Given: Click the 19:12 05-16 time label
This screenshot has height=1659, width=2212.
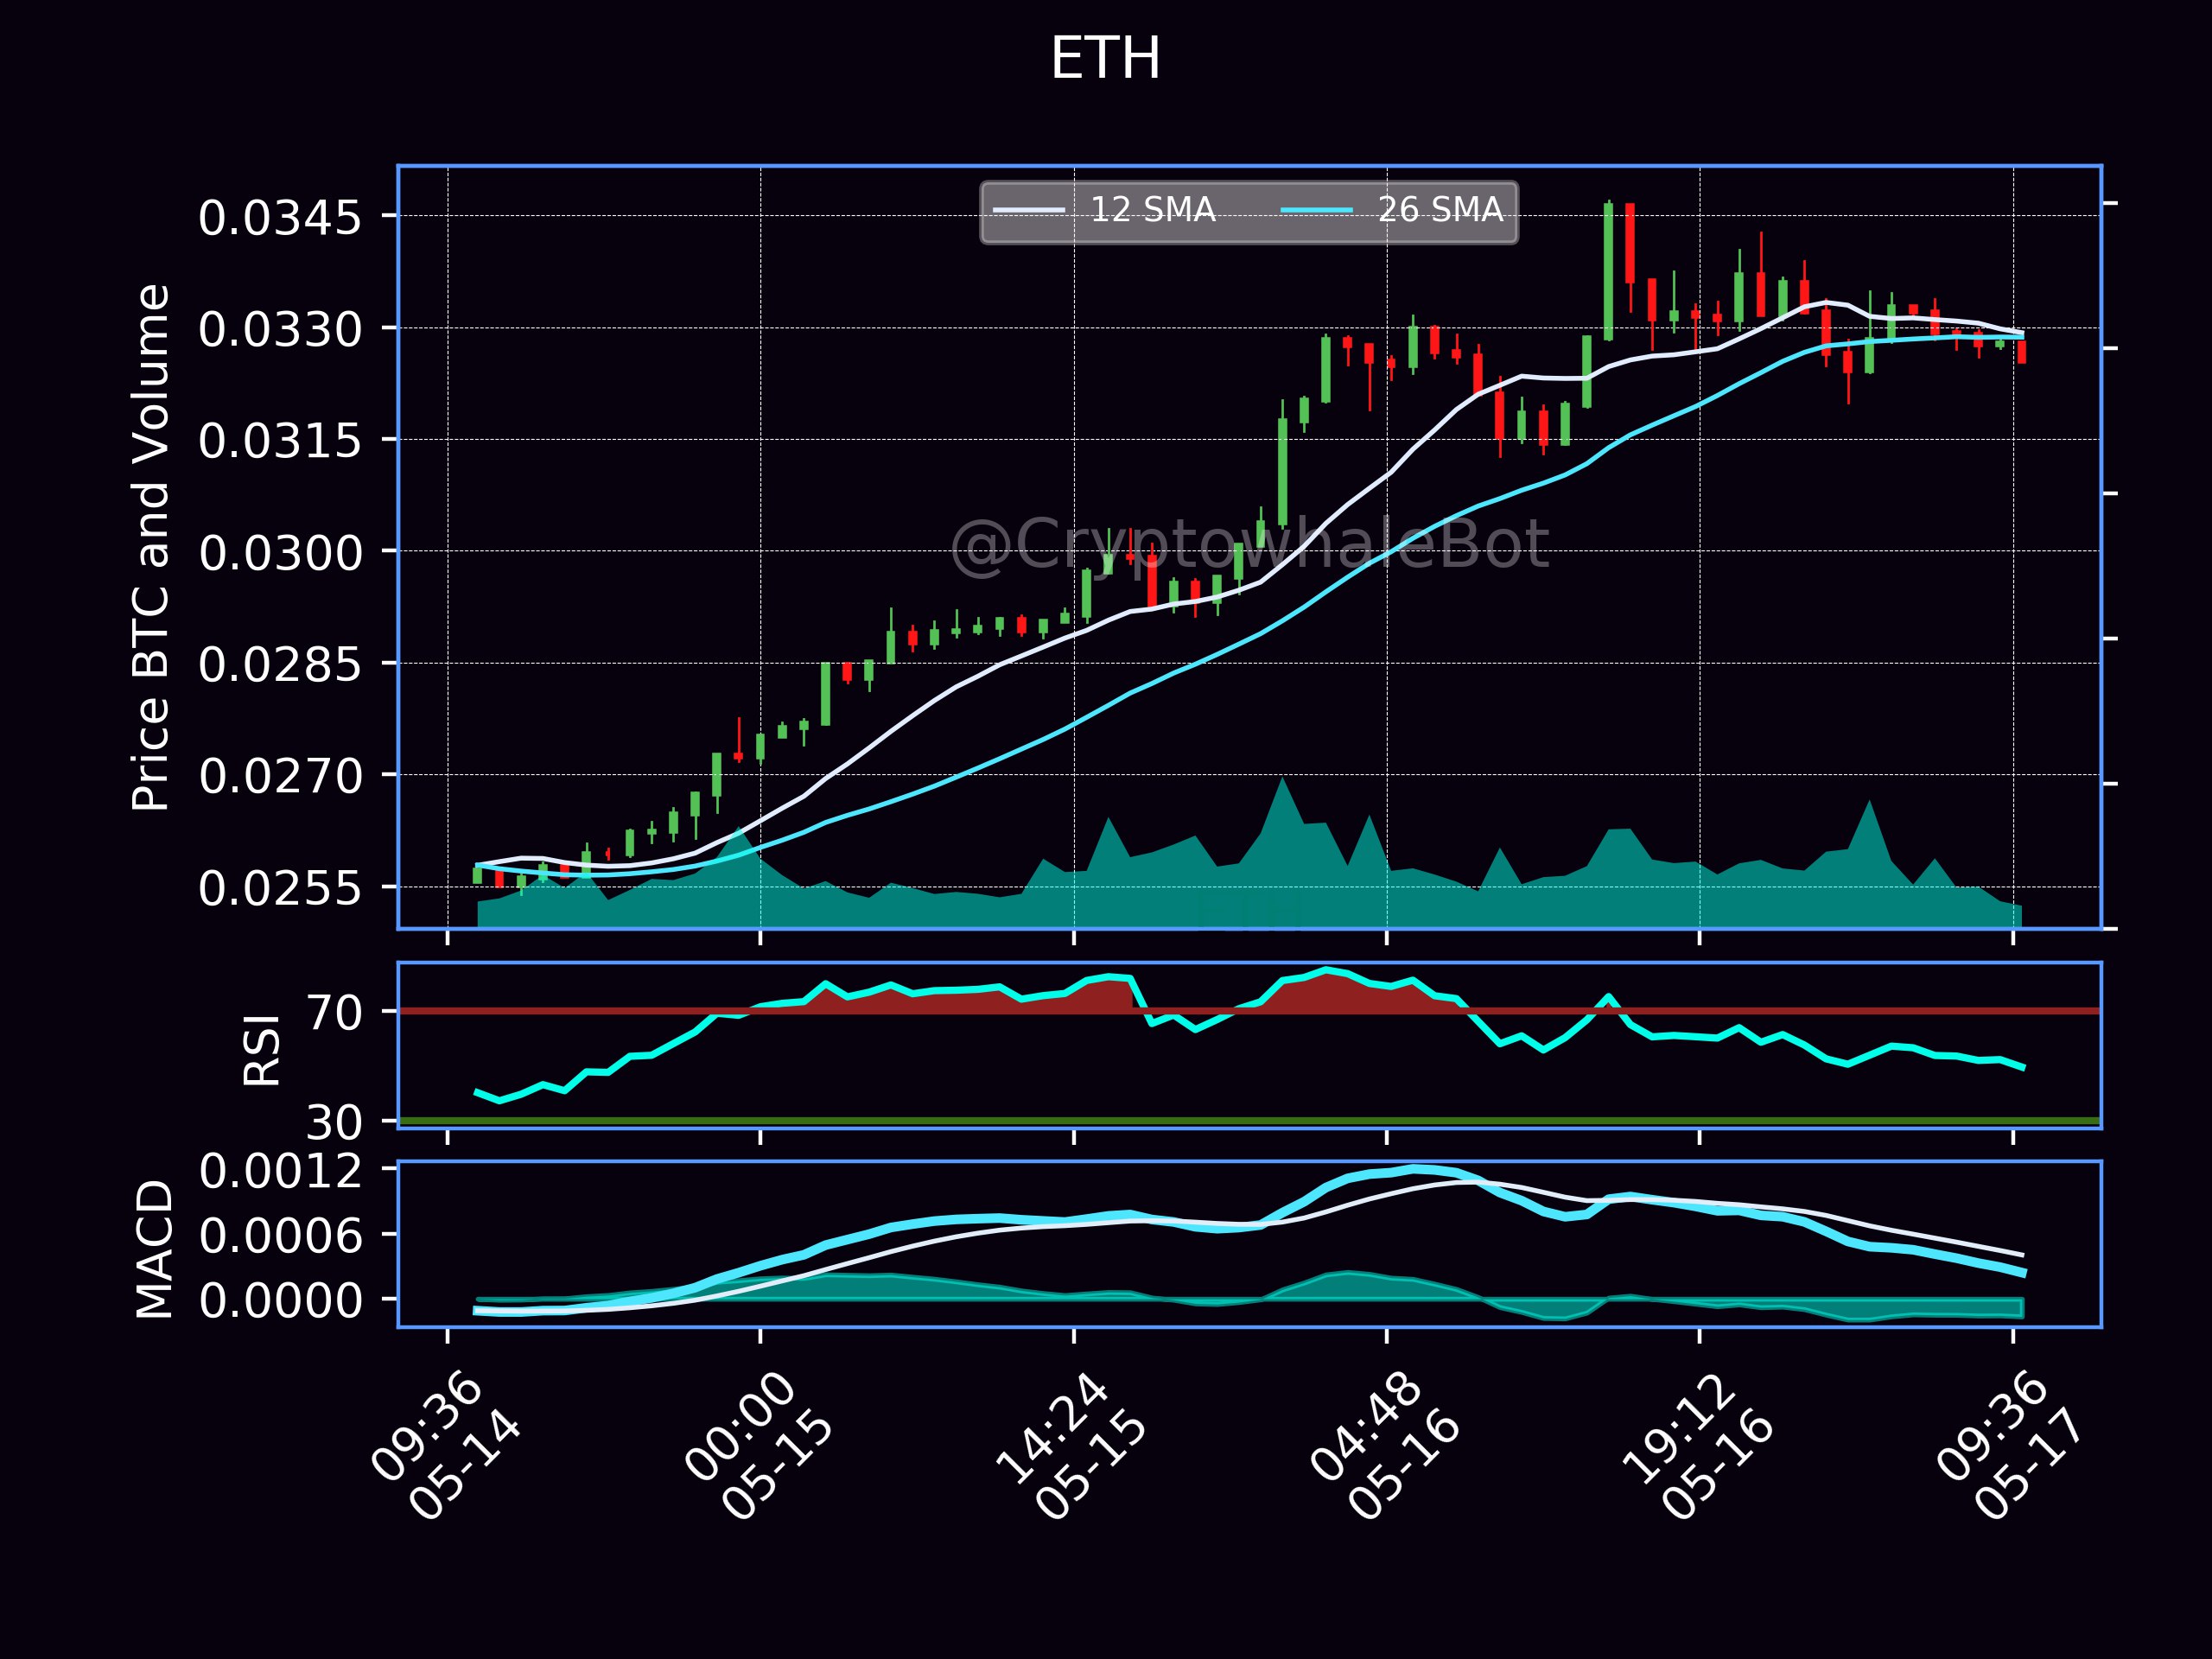Looking at the screenshot, I should click(1696, 1447).
